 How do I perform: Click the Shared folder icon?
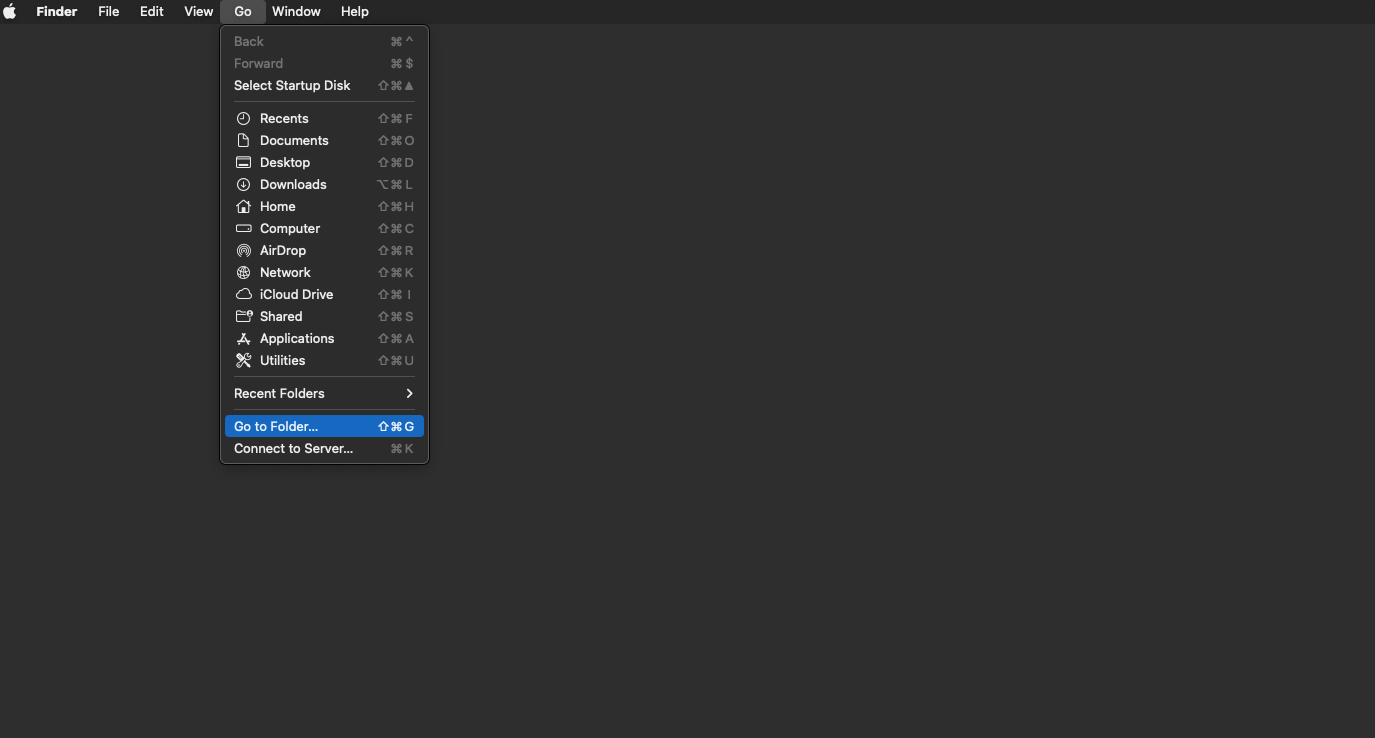tap(243, 317)
